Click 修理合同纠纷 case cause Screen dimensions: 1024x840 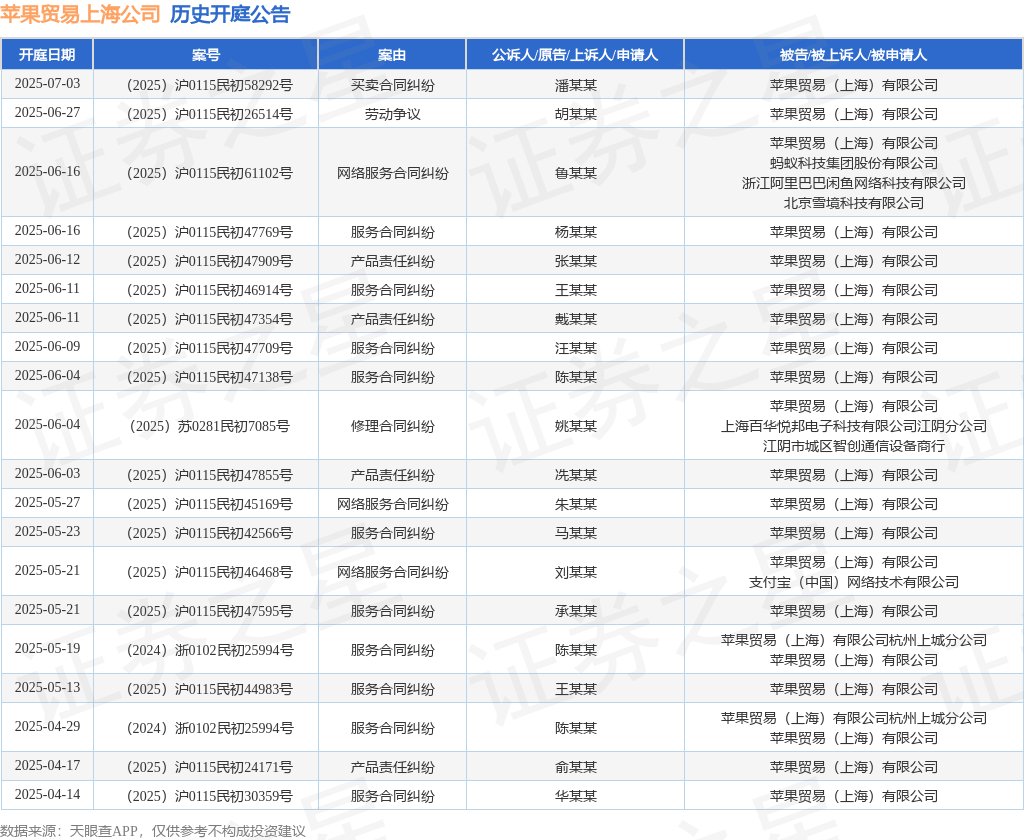click(x=392, y=427)
